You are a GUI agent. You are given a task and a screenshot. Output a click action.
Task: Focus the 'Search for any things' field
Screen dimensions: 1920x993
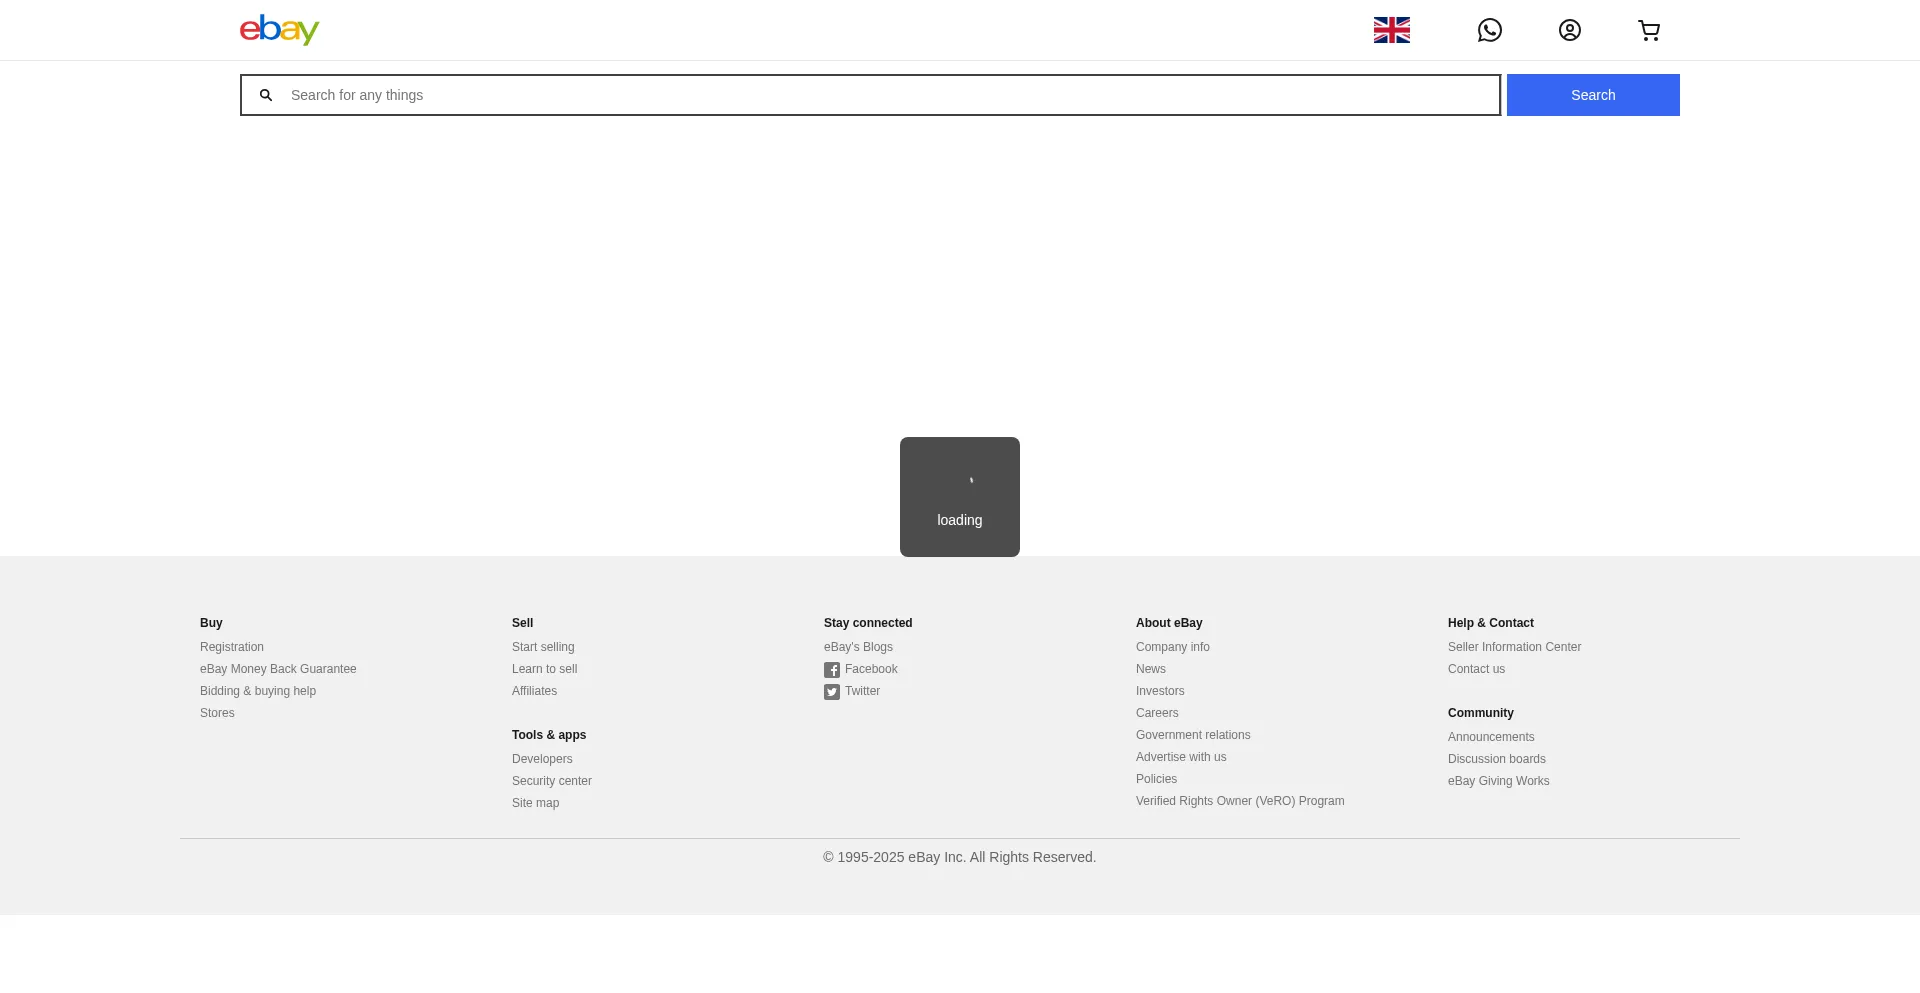click(x=890, y=95)
